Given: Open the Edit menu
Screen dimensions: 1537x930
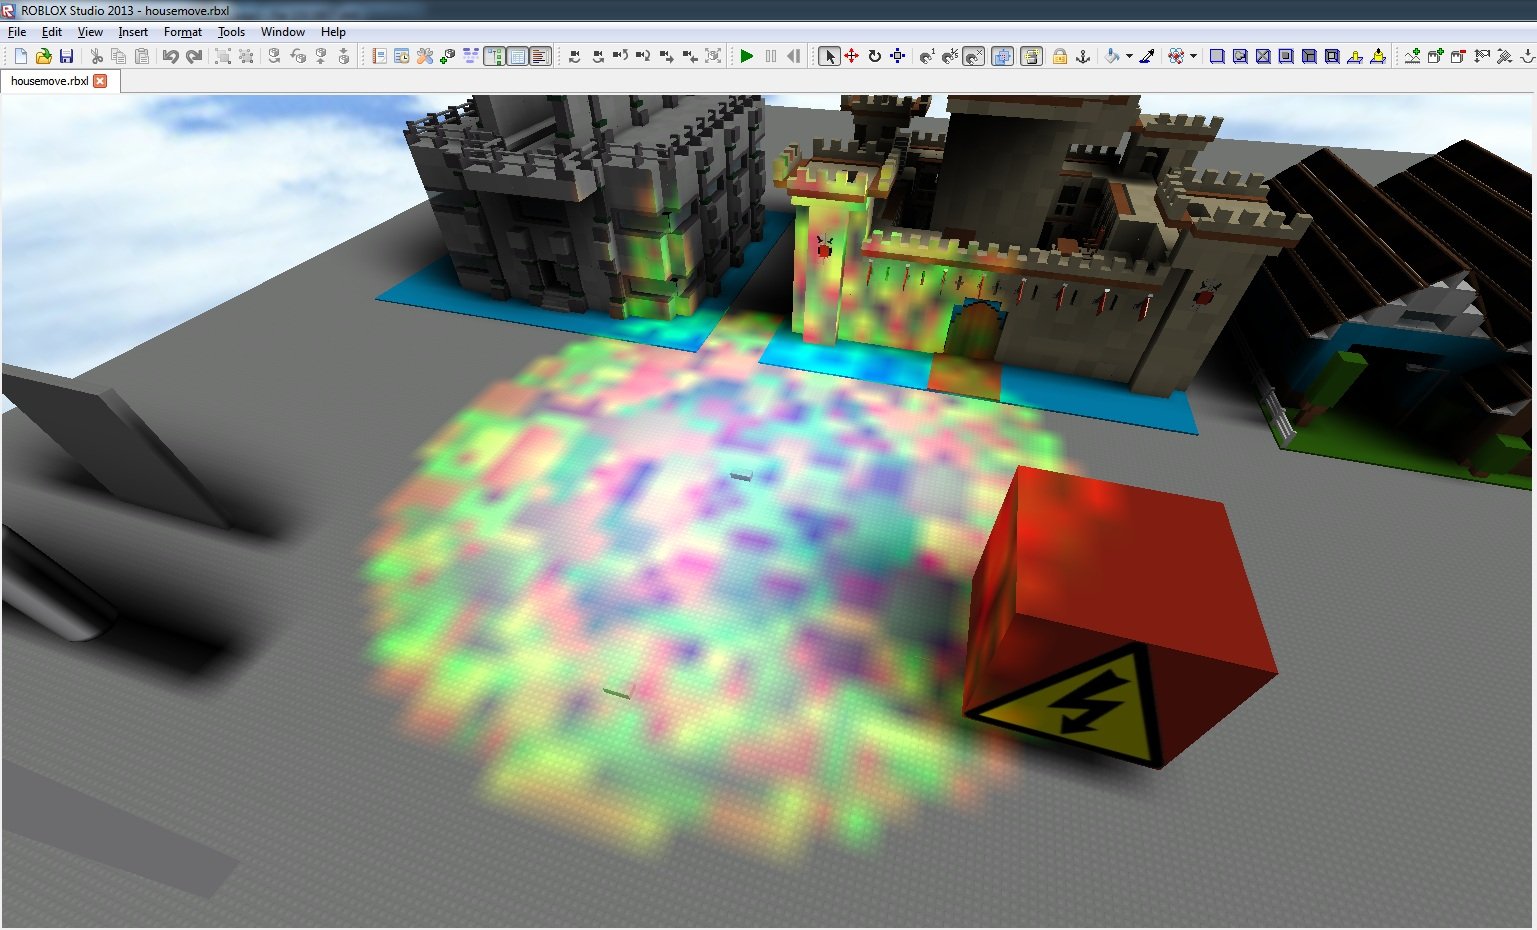Looking at the screenshot, I should pyautogui.click(x=52, y=32).
